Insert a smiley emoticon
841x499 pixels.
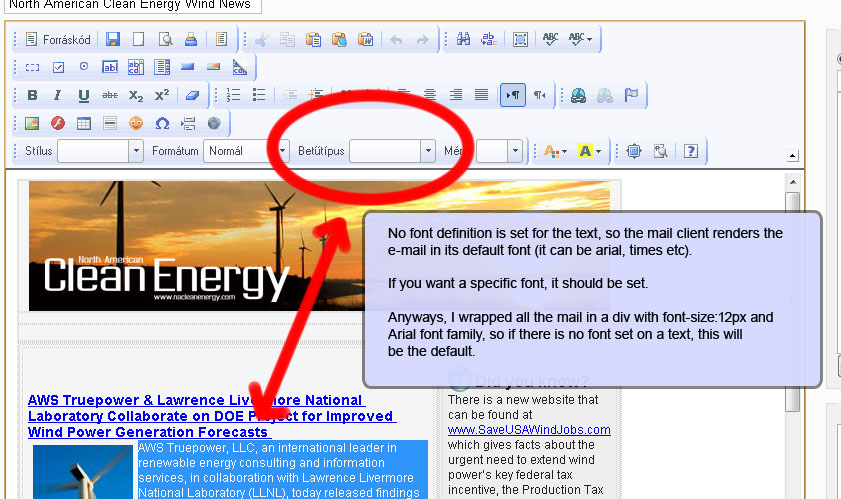[x=136, y=124]
